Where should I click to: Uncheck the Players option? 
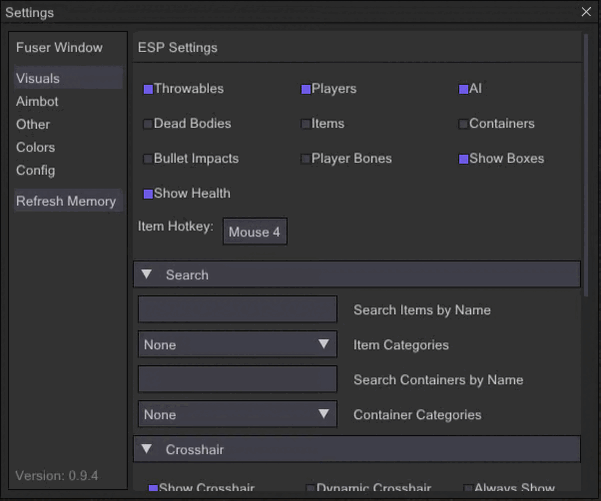(x=306, y=89)
